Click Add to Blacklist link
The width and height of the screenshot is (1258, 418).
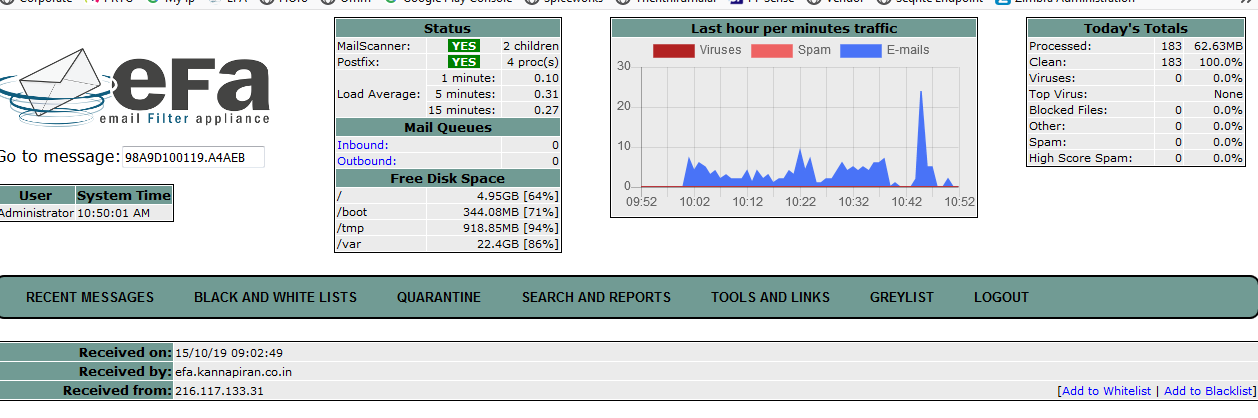(1208, 391)
